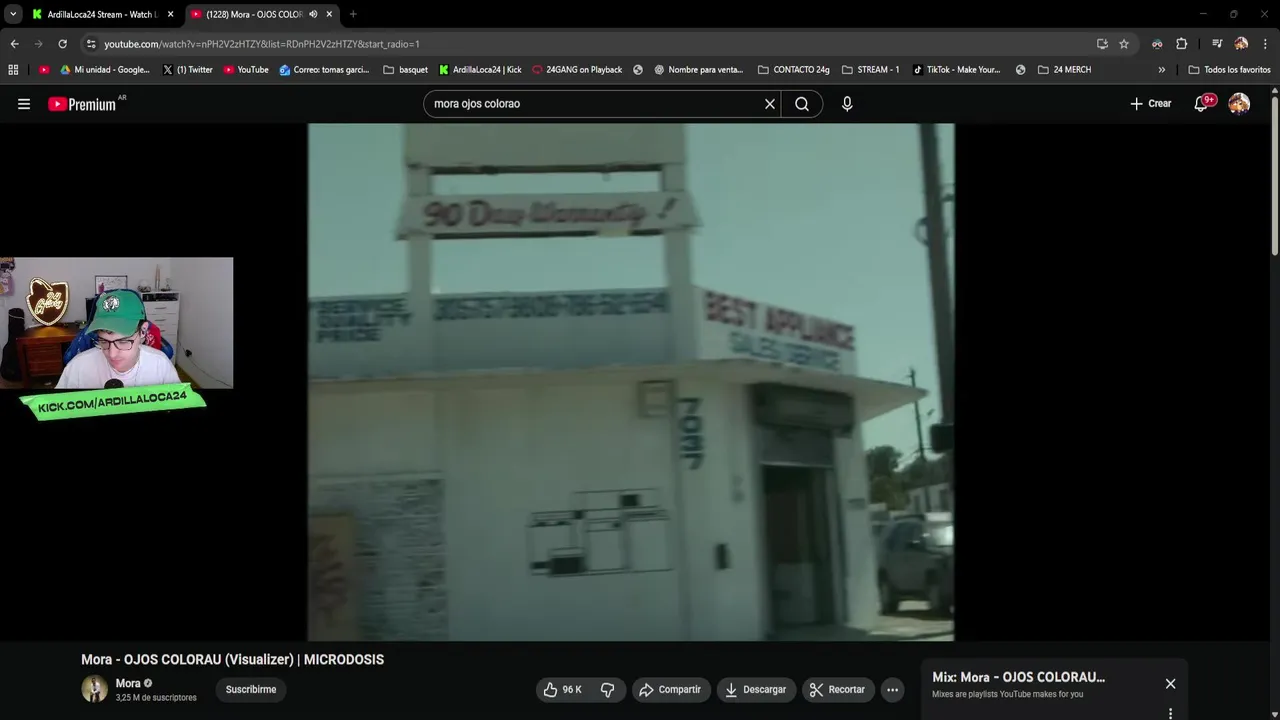Click the Mora - OJOS COLORAU video title
This screenshot has height=720, width=1280.
(232, 660)
